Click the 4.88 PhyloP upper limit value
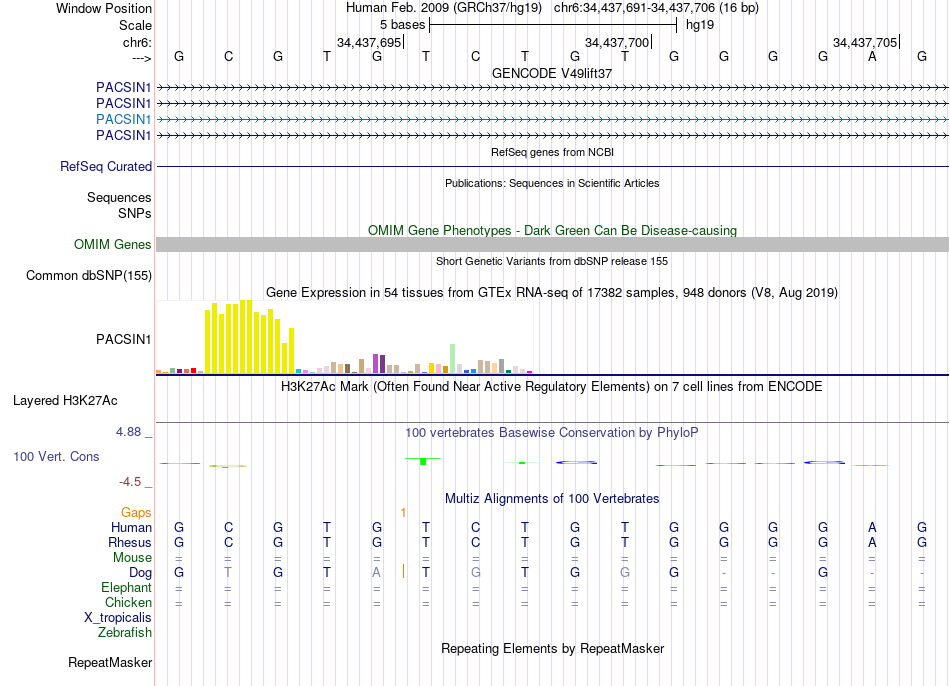This screenshot has height=686, width=950. point(128,432)
